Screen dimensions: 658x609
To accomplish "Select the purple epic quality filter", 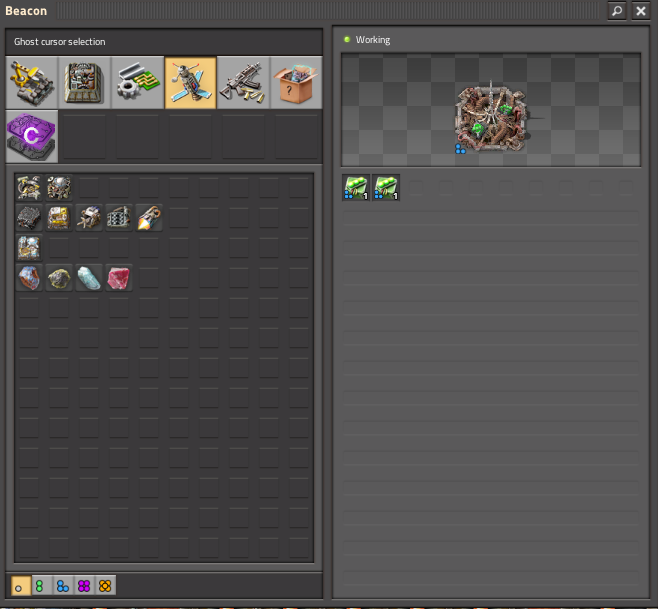I will pyautogui.click(x=84, y=586).
